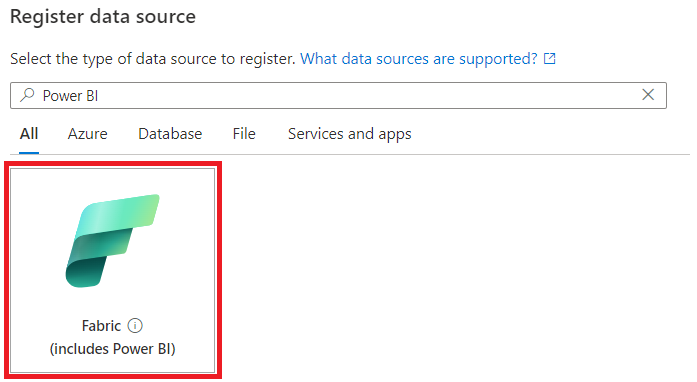Switch to the File tab
The image size is (697, 382).
(244, 134)
